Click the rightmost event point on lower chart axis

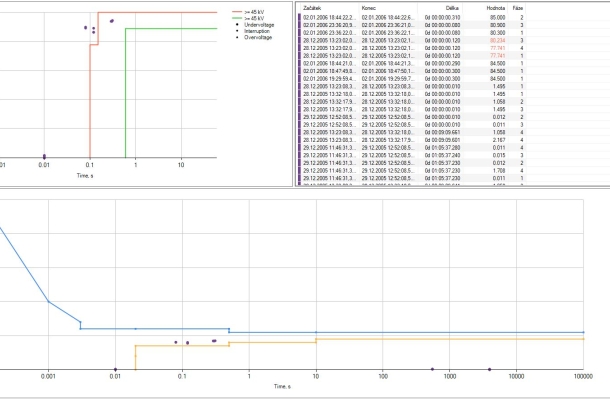tap(489, 369)
